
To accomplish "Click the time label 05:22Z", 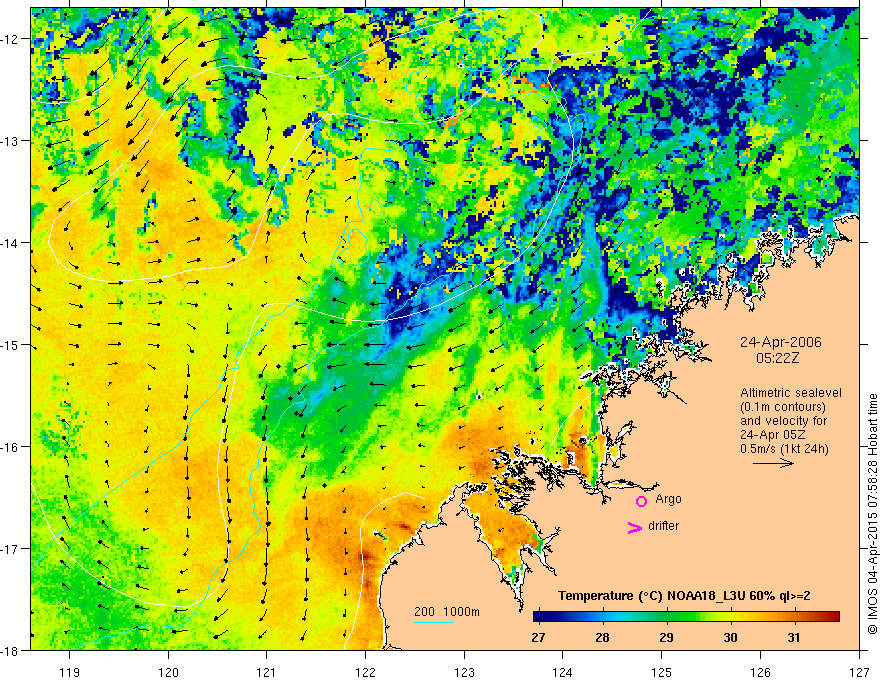I will coord(778,358).
